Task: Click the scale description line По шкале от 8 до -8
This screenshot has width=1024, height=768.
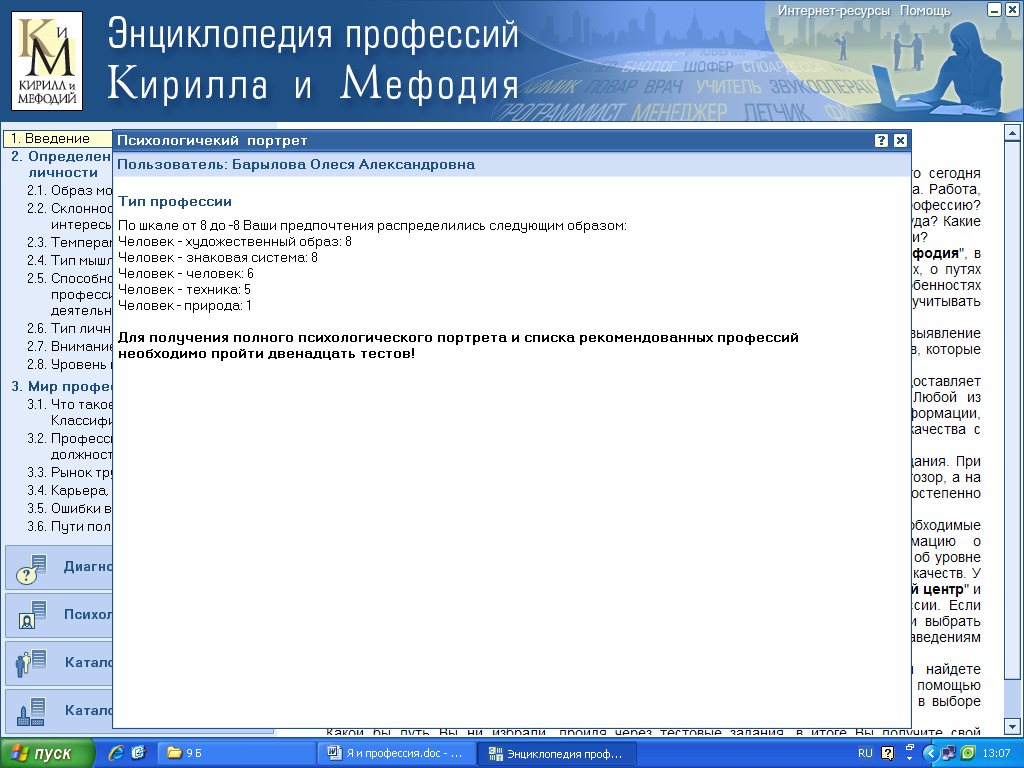Action: coord(372,226)
